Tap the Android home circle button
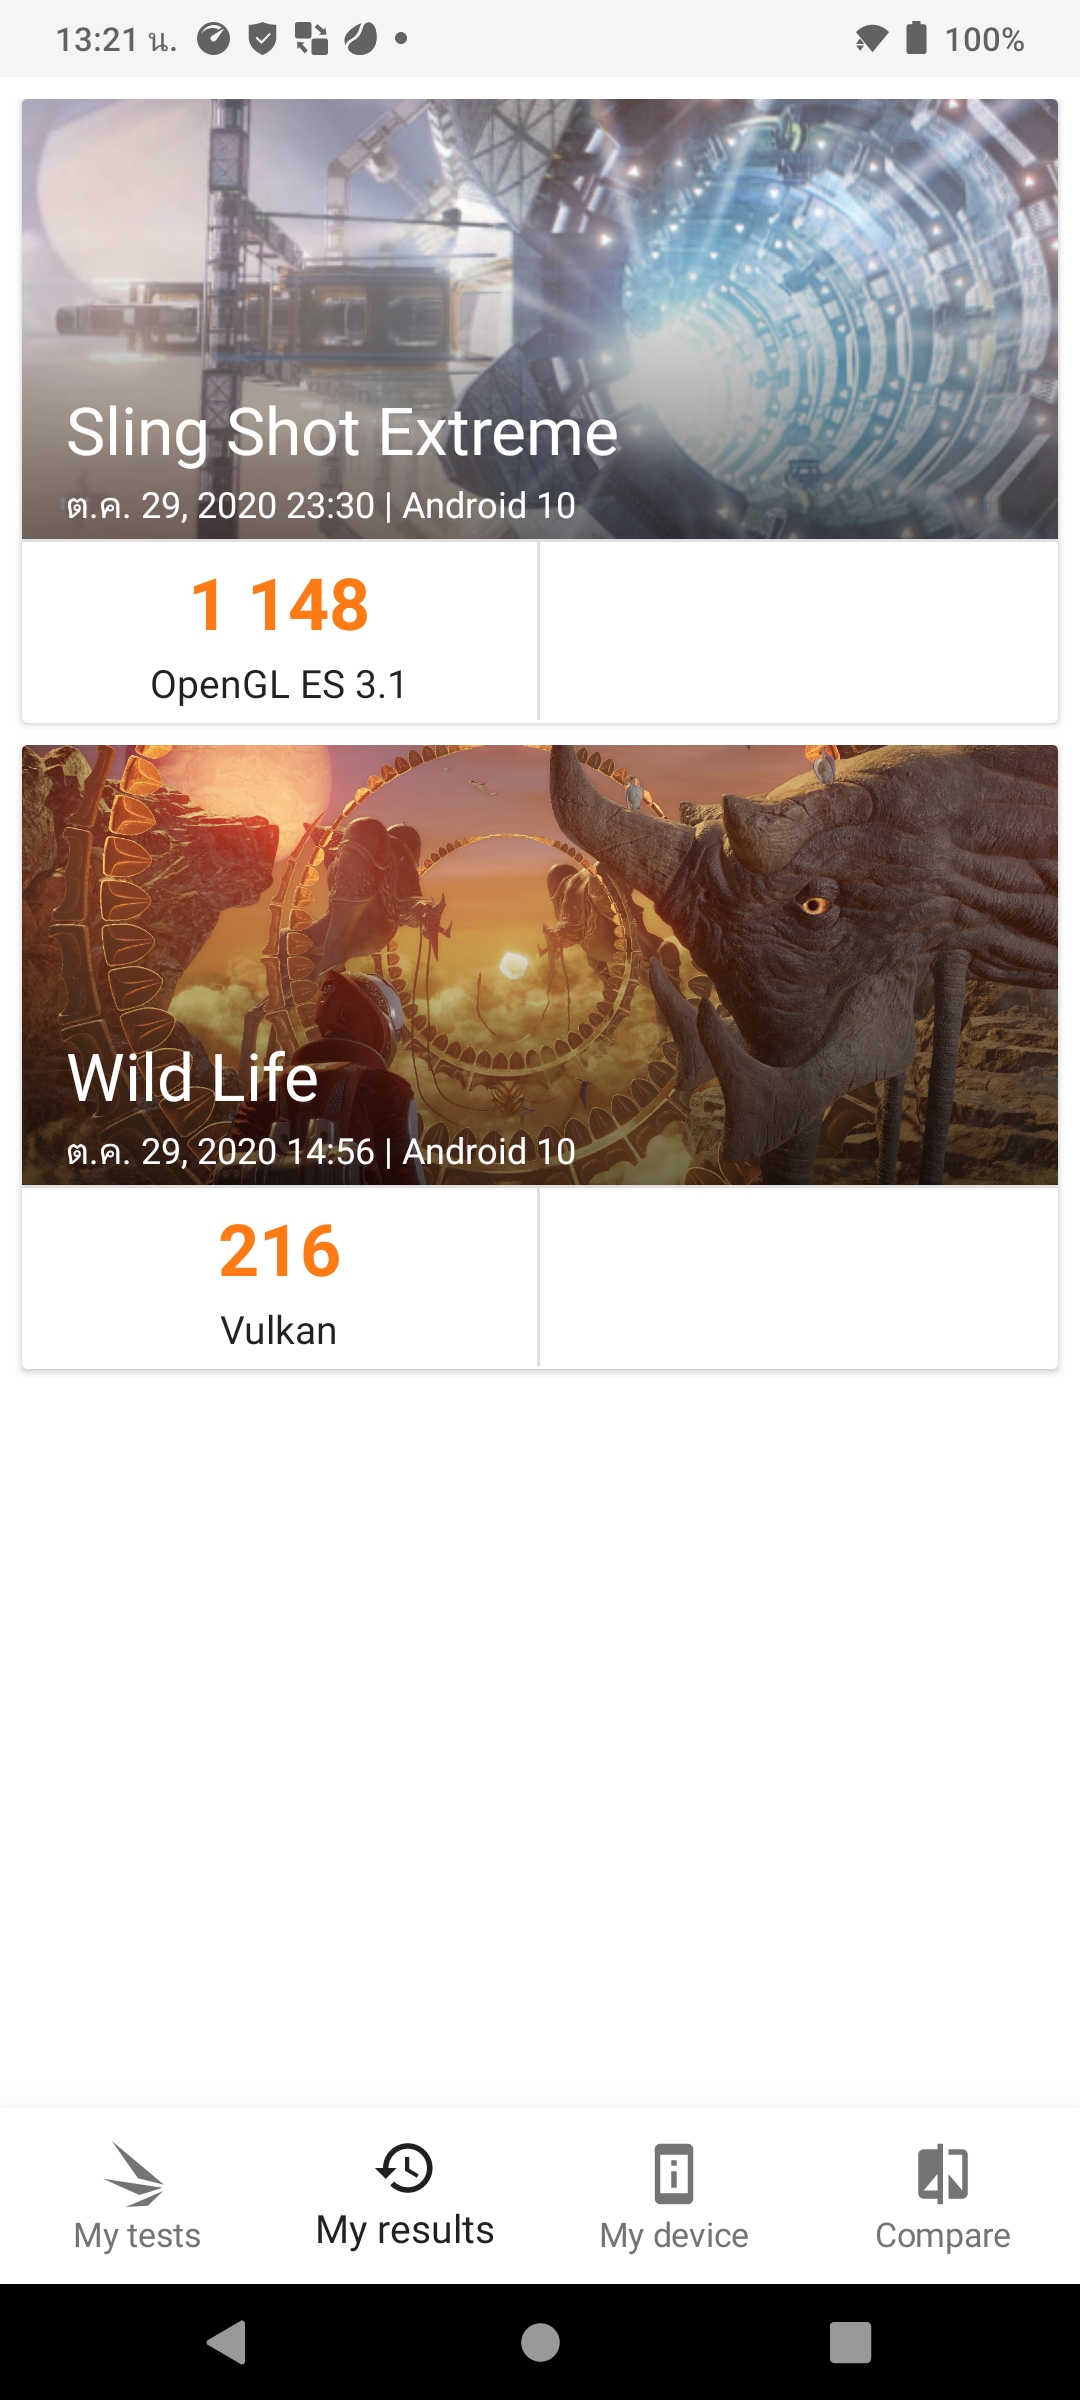This screenshot has height=2400, width=1080. (x=540, y=2342)
